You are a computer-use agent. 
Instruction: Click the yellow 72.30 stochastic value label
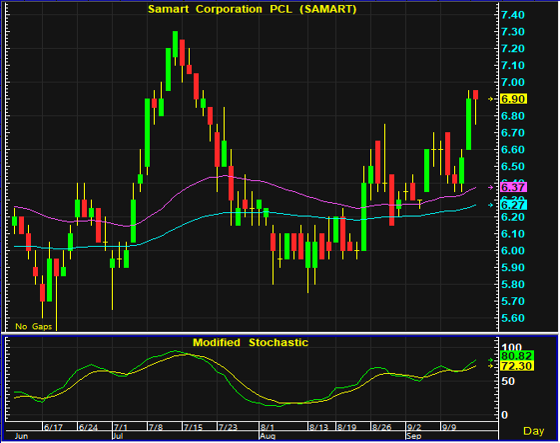(x=516, y=366)
